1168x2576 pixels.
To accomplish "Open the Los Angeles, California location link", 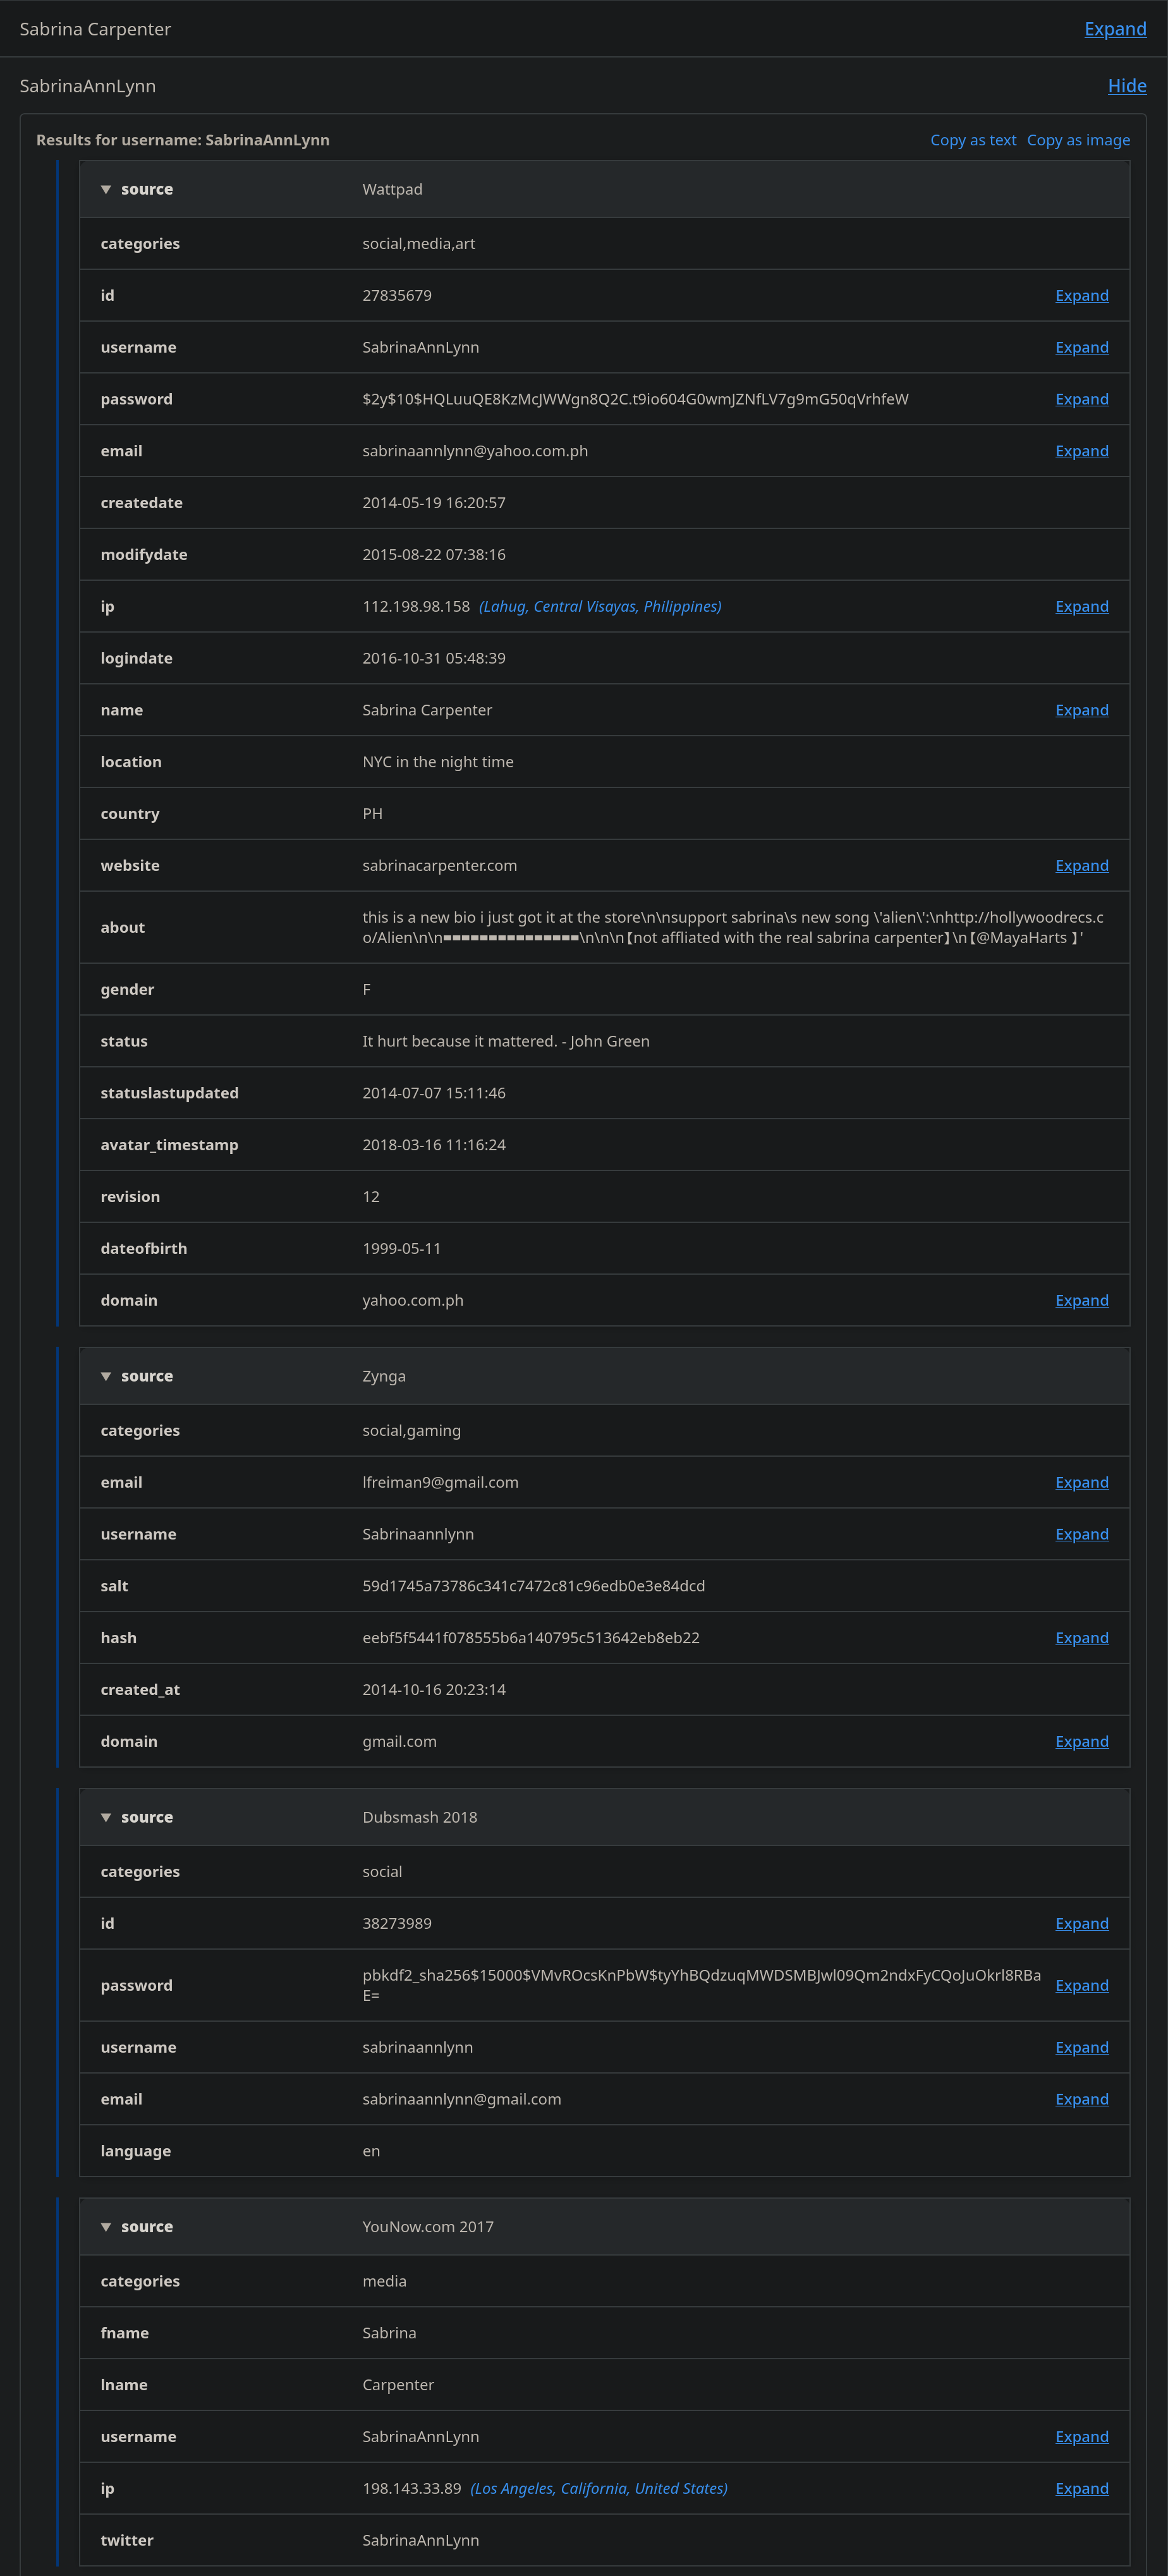I will (x=599, y=2488).
